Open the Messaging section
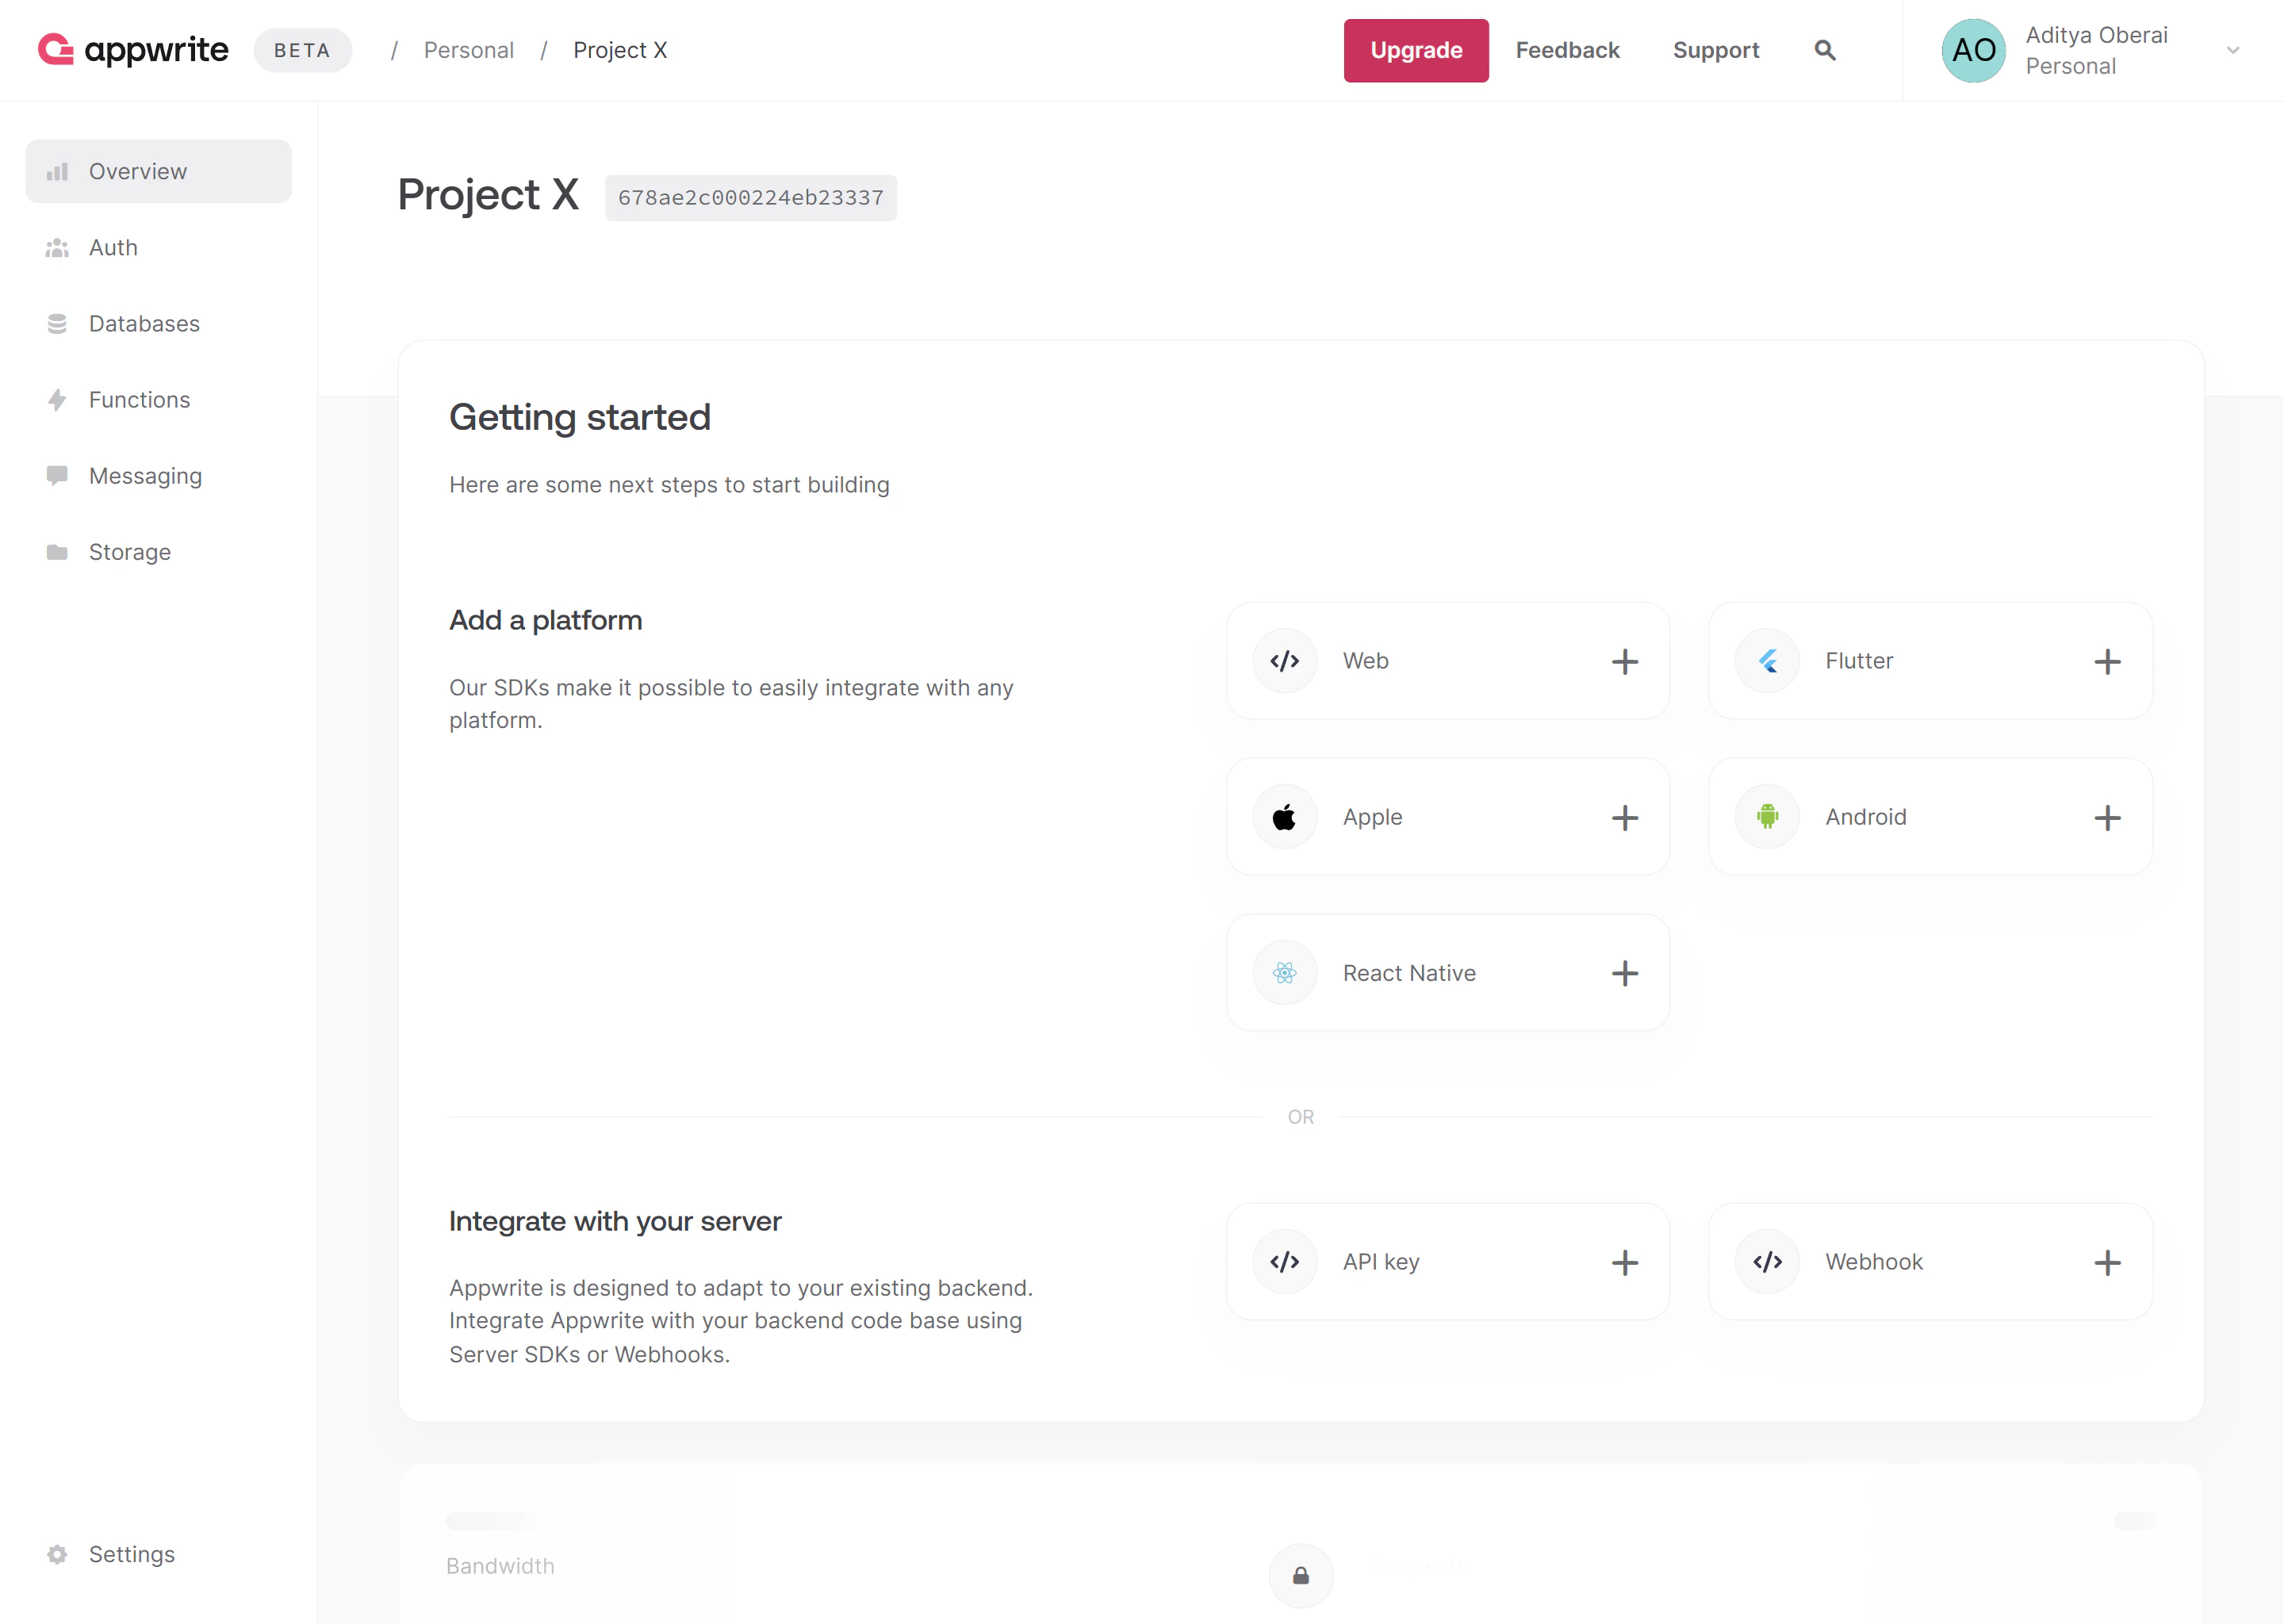This screenshot has width=2284, height=1624. 145,475
